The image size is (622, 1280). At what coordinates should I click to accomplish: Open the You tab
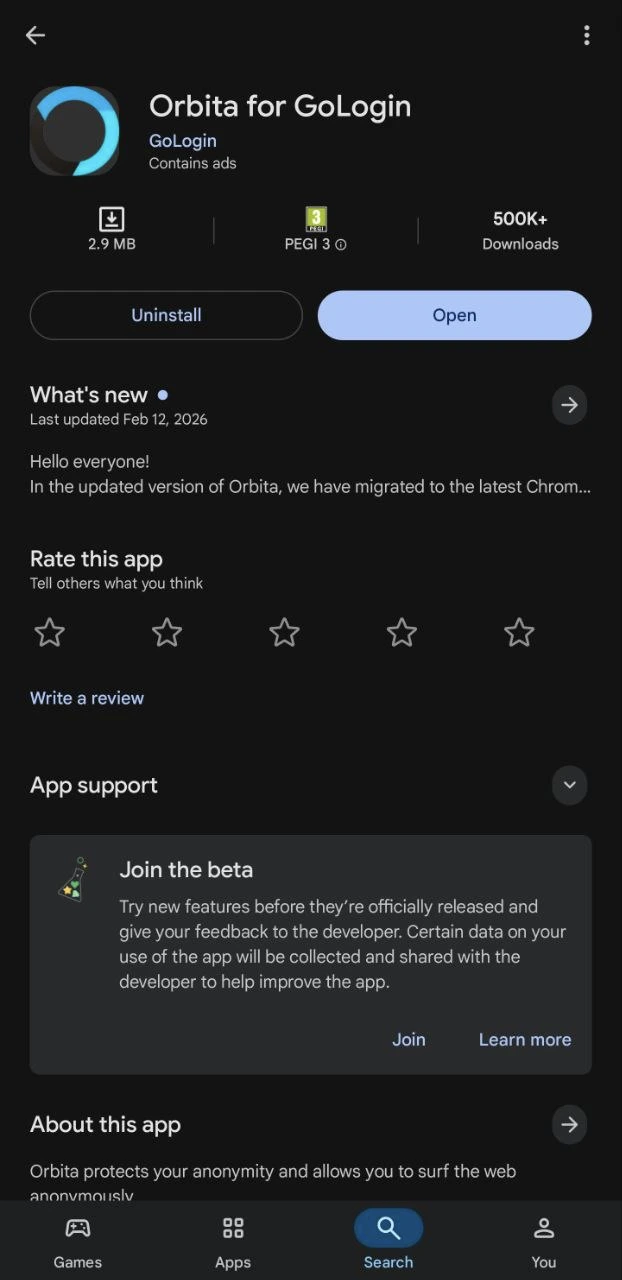(543, 1240)
